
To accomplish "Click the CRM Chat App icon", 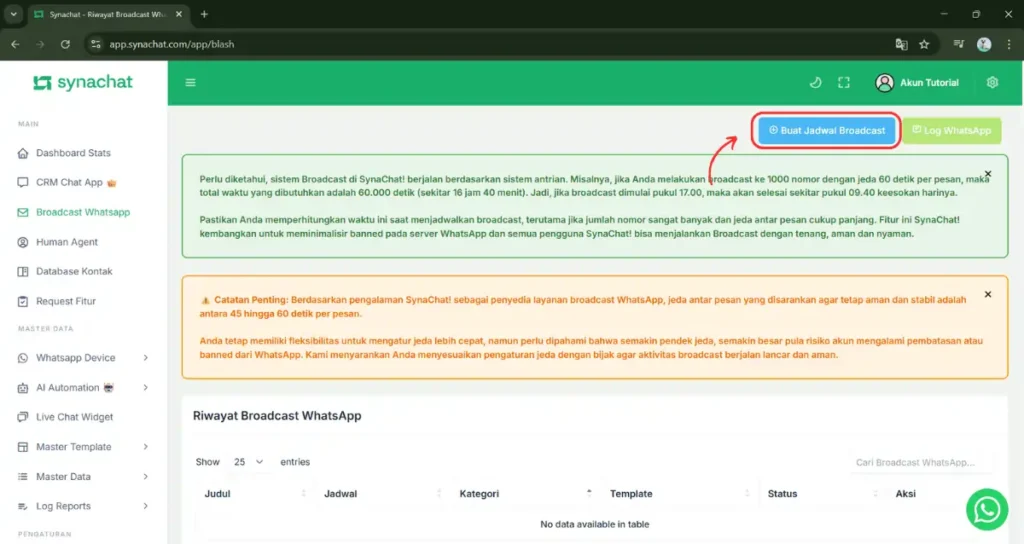I will [x=23, y=182].
